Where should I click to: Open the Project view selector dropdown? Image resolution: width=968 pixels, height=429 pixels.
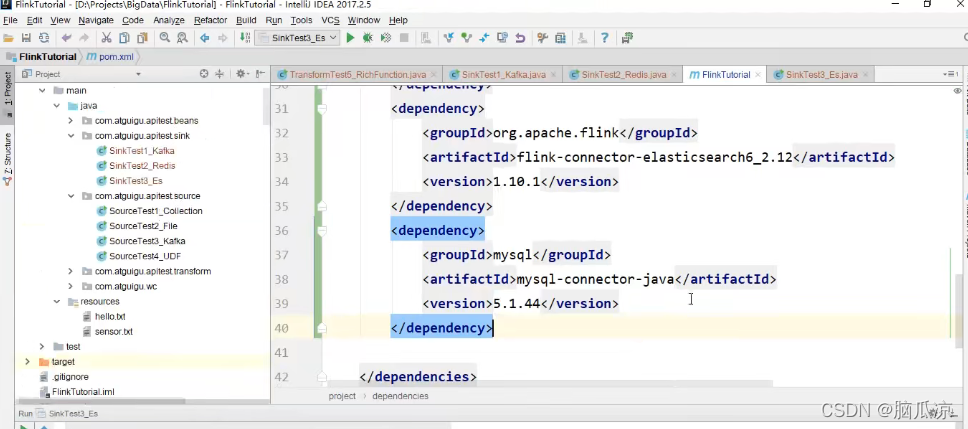(138, 74)
